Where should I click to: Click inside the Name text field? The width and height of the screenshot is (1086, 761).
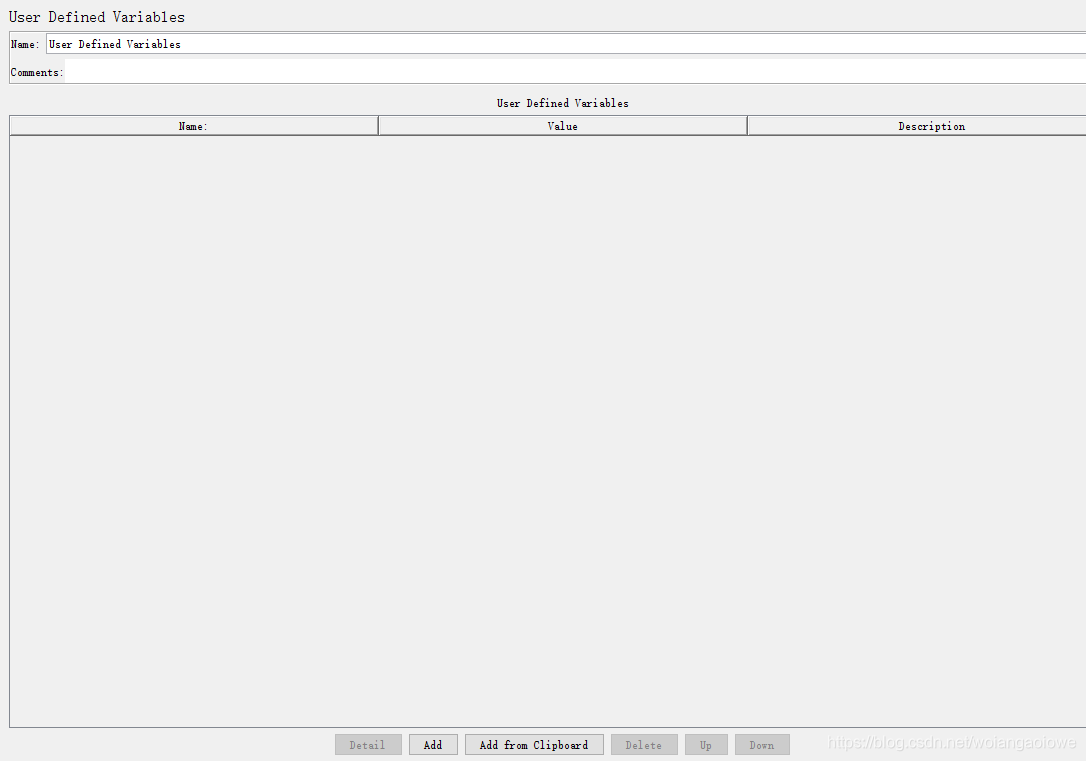tap(400, 44)
